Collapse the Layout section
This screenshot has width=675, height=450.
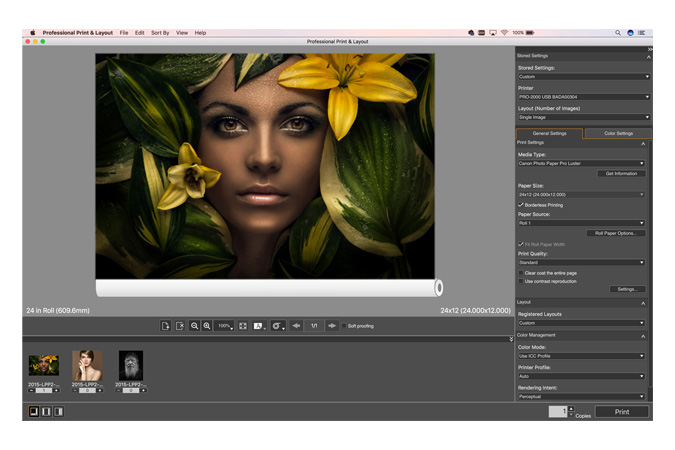click(x=643, y=303)
